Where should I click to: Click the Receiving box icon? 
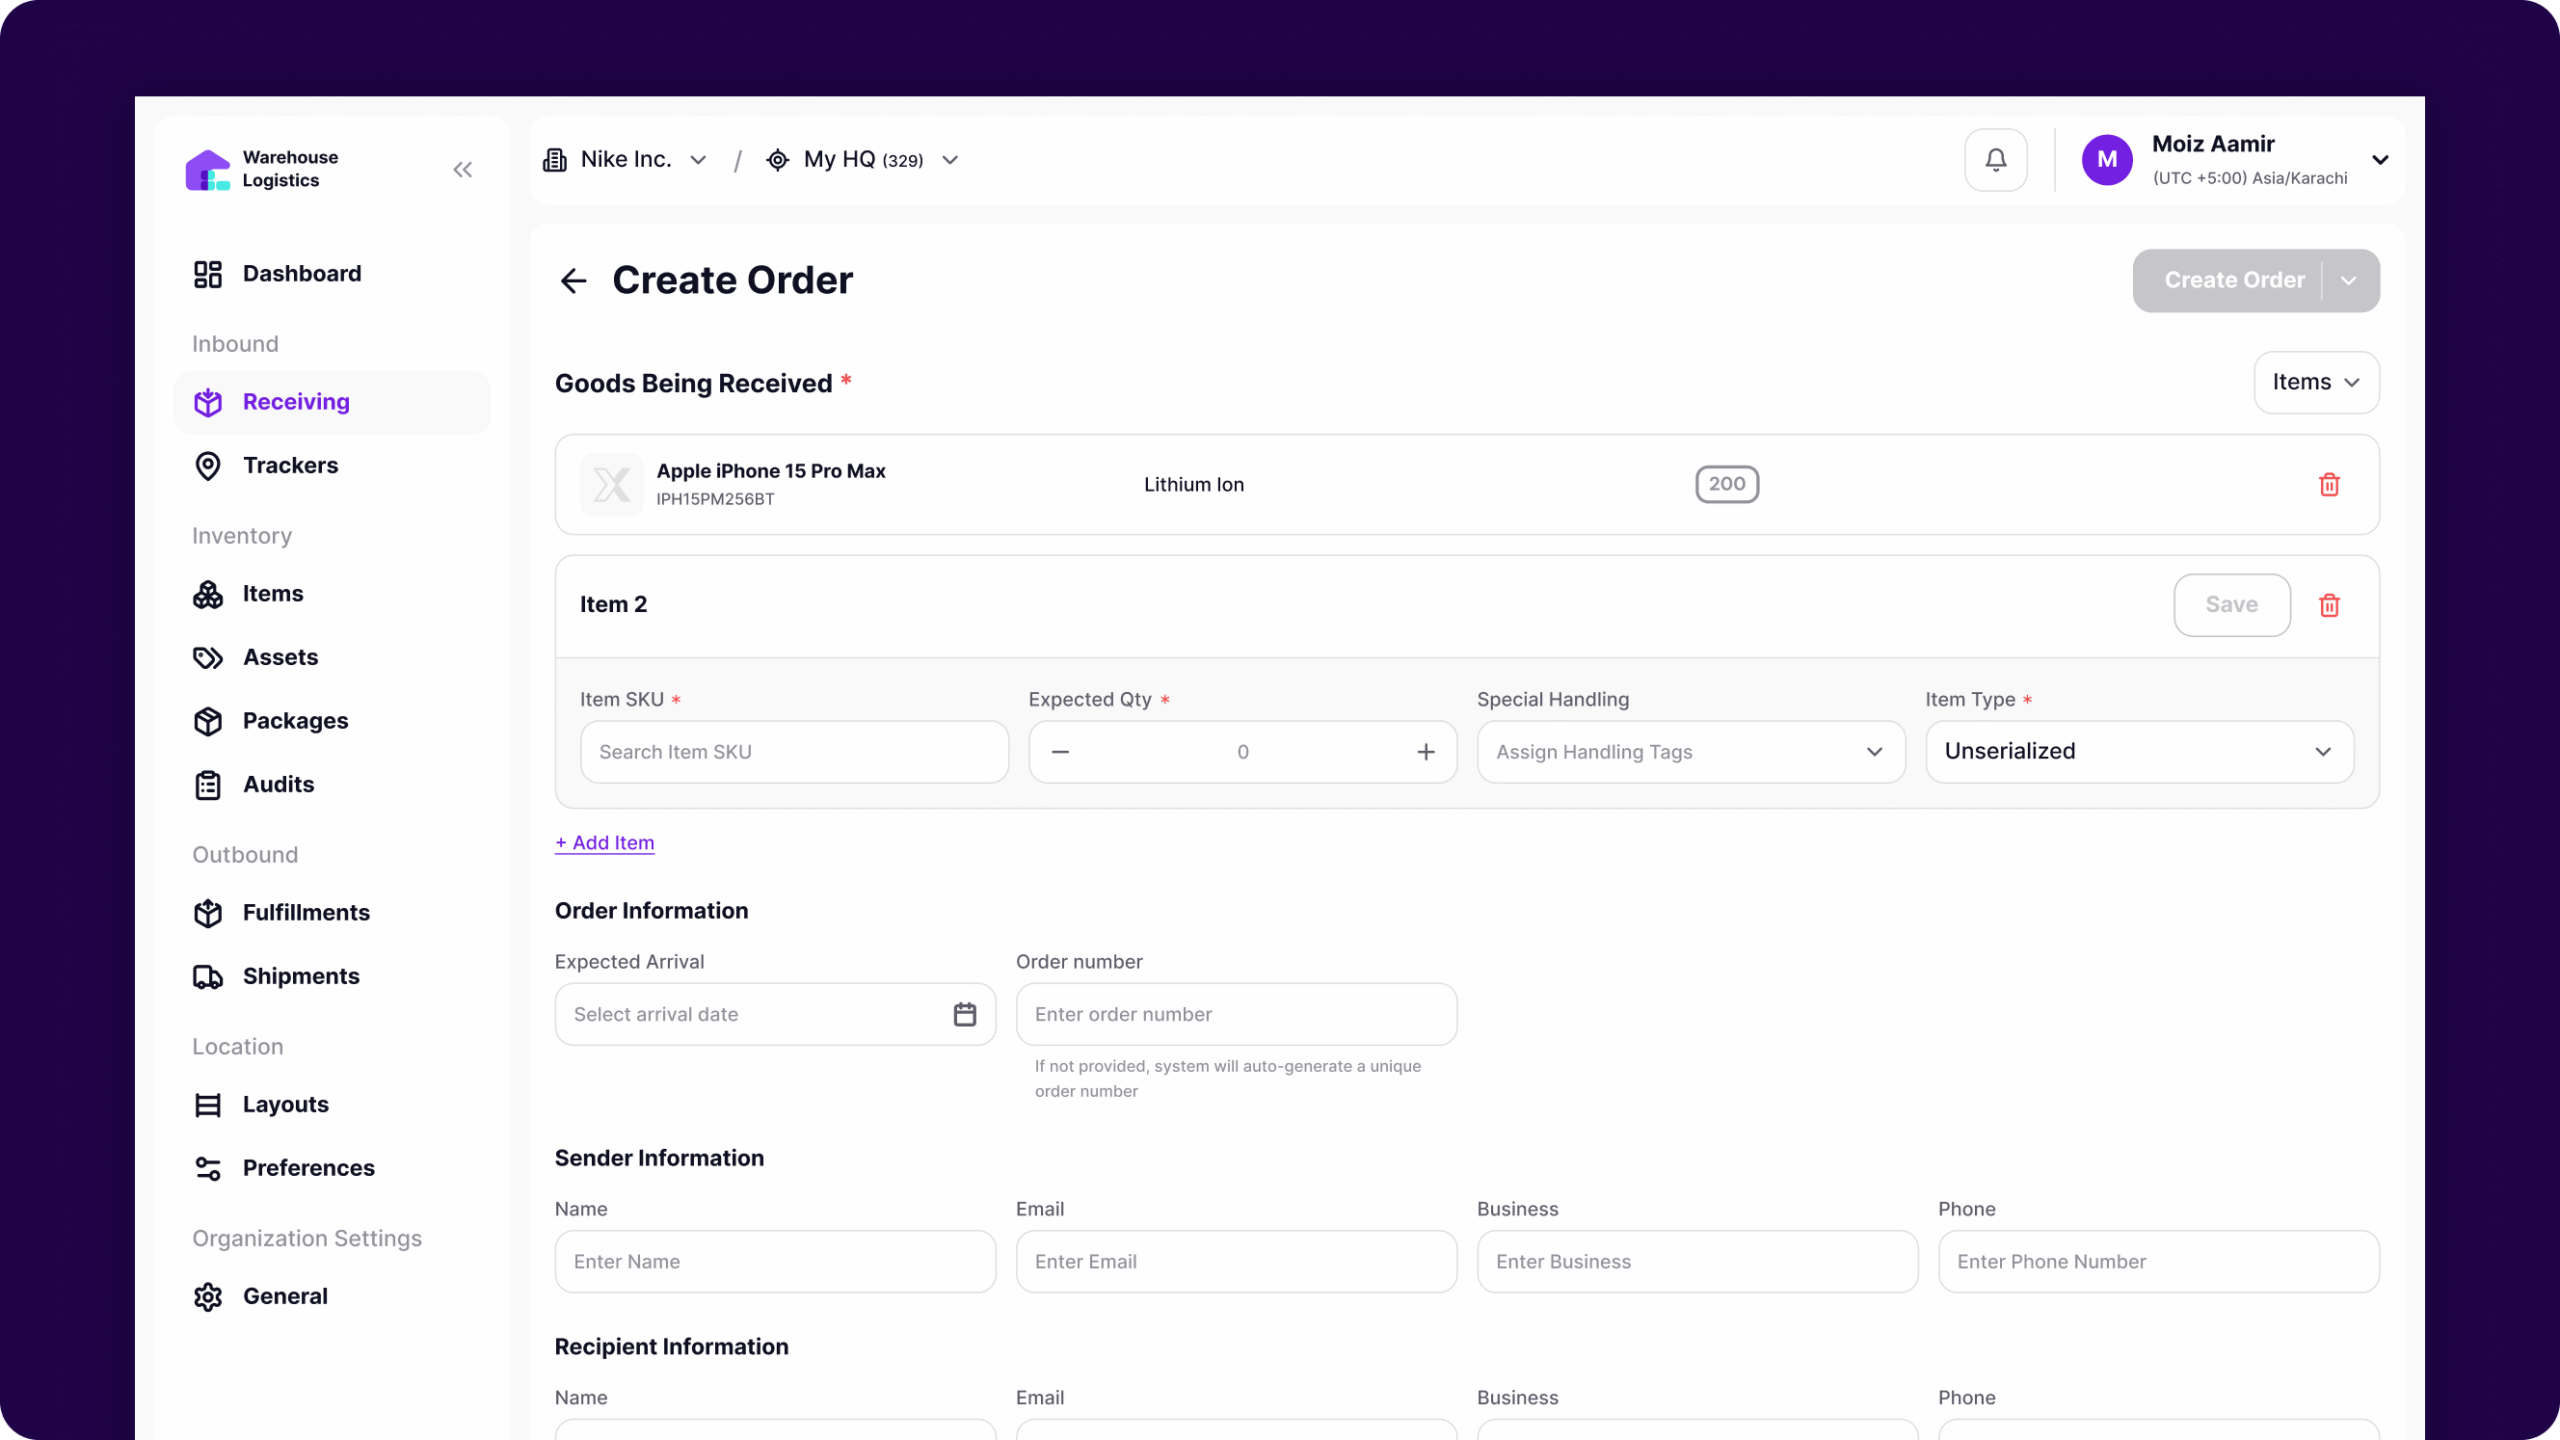tap(208, 402)
